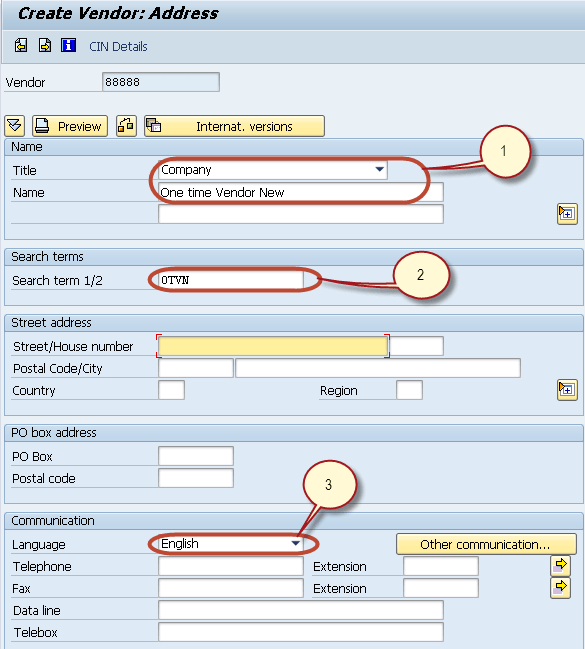The image size is (585, 649).
Task: Open the CIN Details menu item
Action: point(118,46)
